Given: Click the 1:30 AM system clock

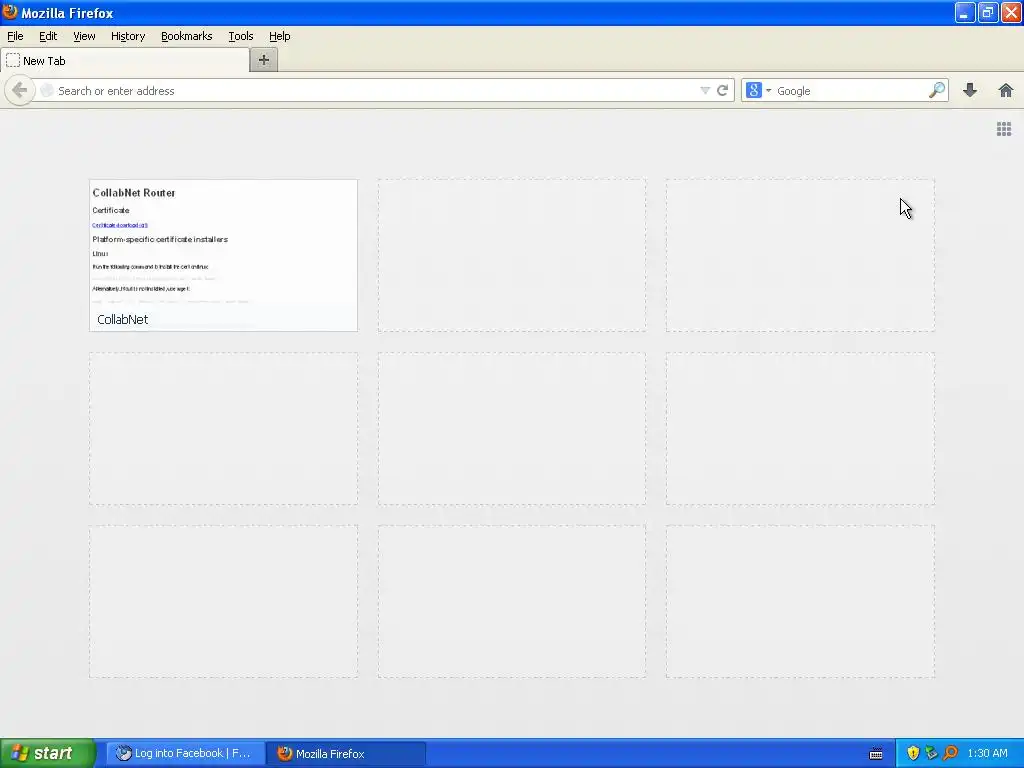Looking at the screenshot, I should (987, 753).
